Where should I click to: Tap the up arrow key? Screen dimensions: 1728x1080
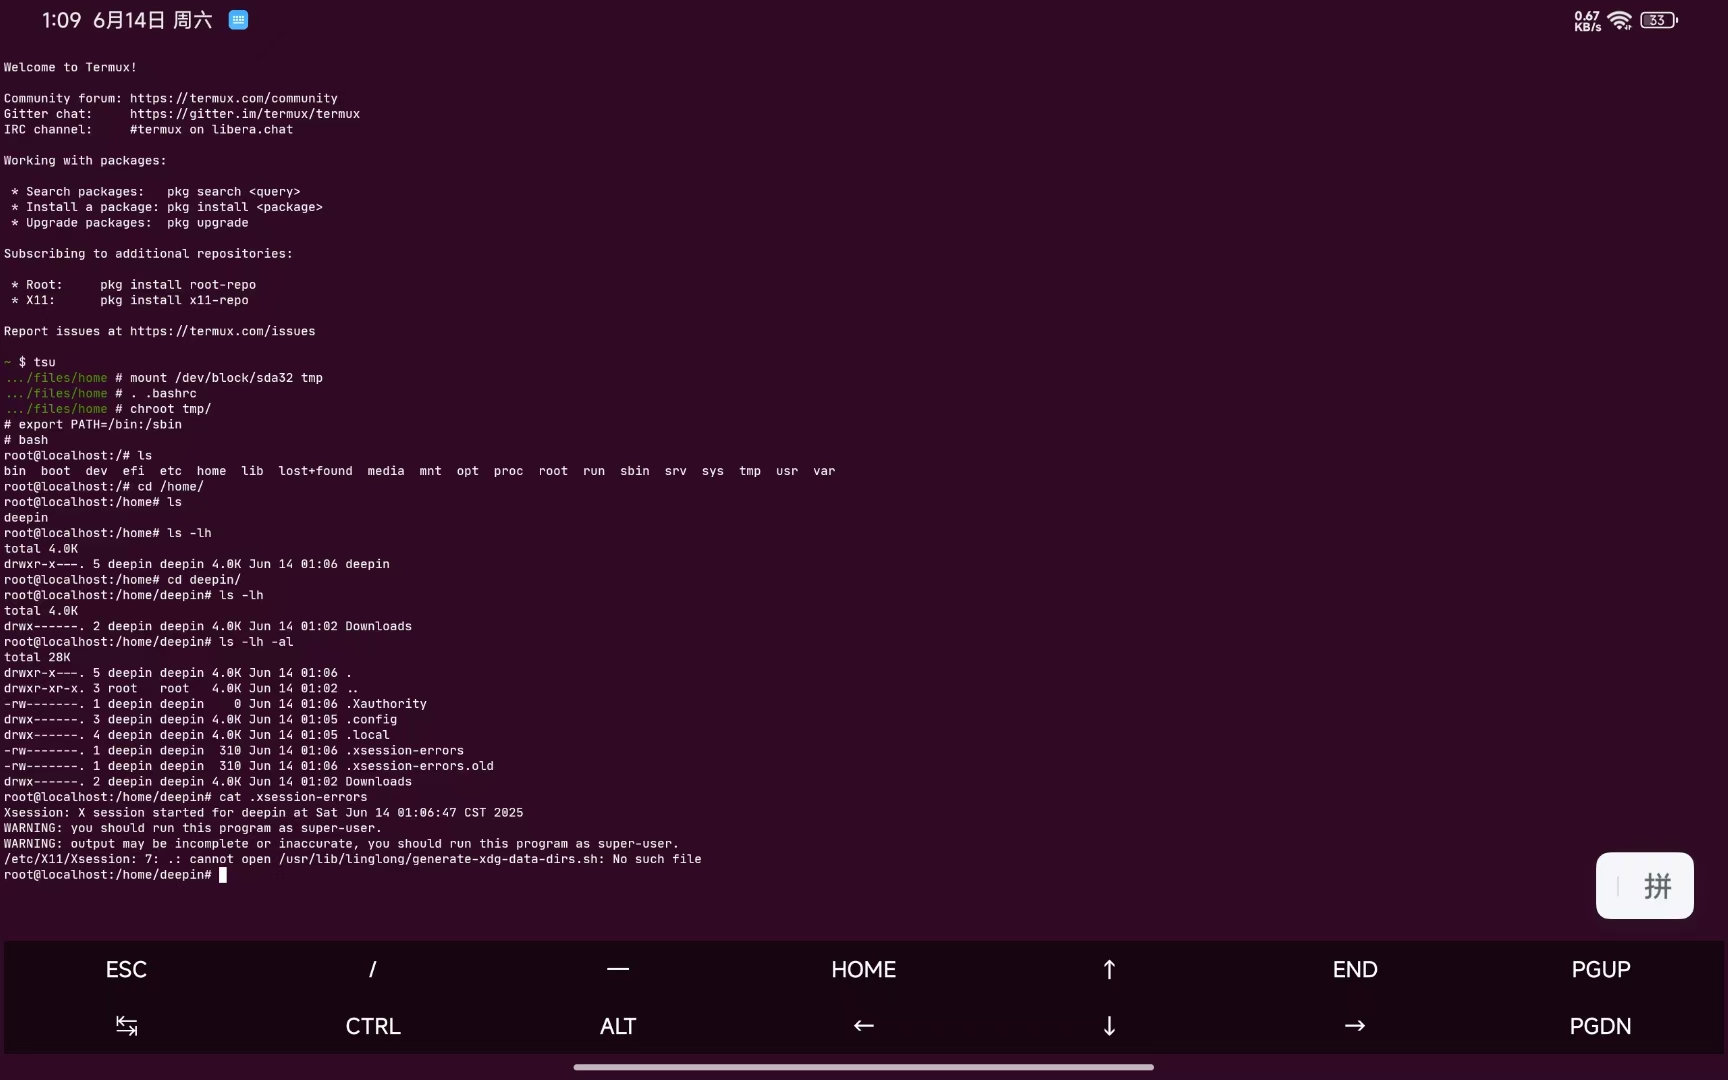(1109, 969)
